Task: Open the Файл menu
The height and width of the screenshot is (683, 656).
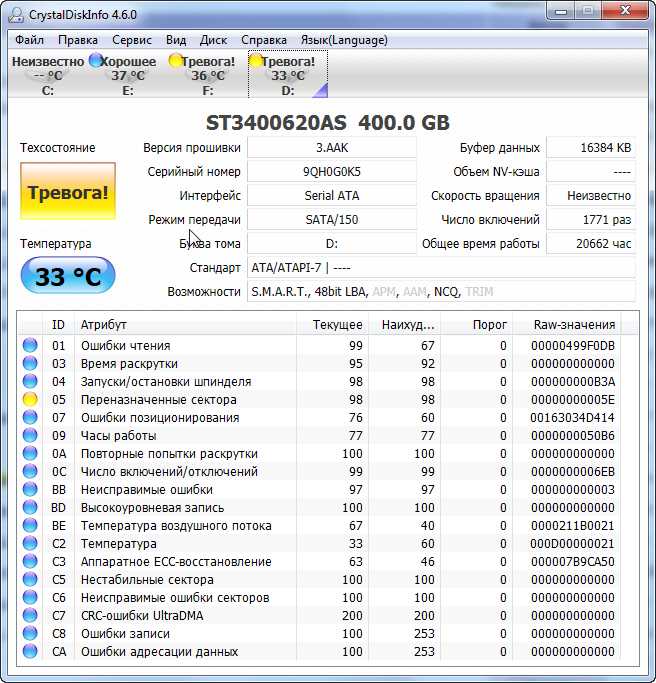Action: pos(29,40)
